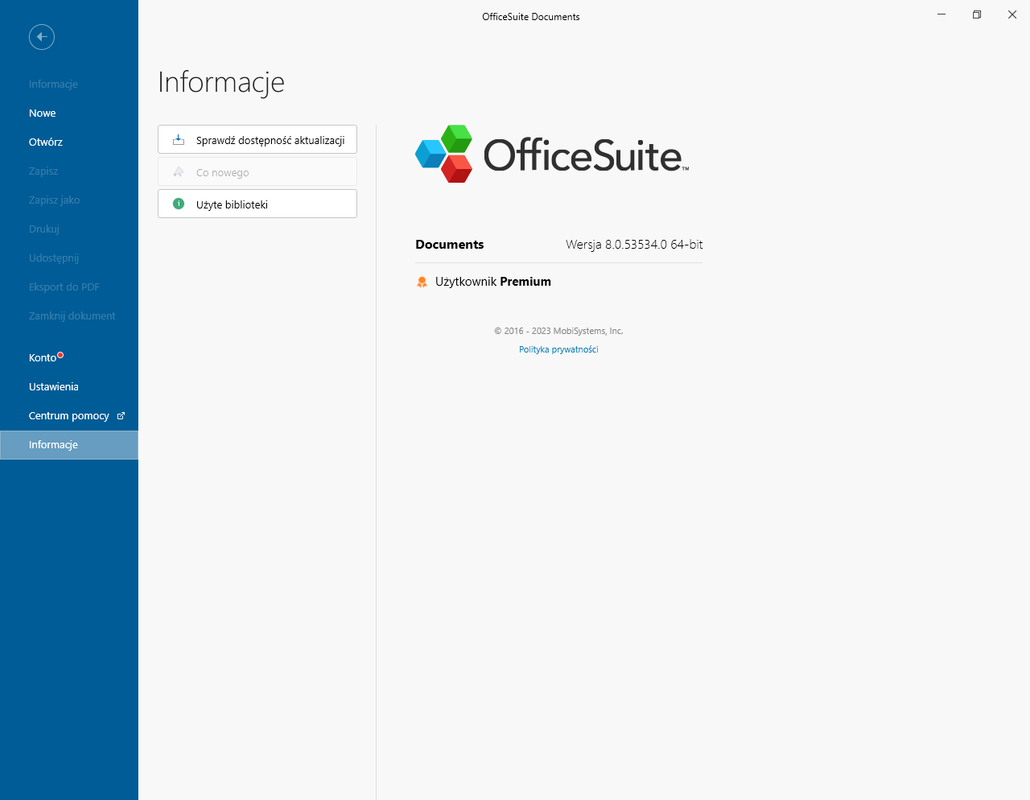The image size is (1030, 800).
Task: Click the Co nowego button
Action: (258, 172)
